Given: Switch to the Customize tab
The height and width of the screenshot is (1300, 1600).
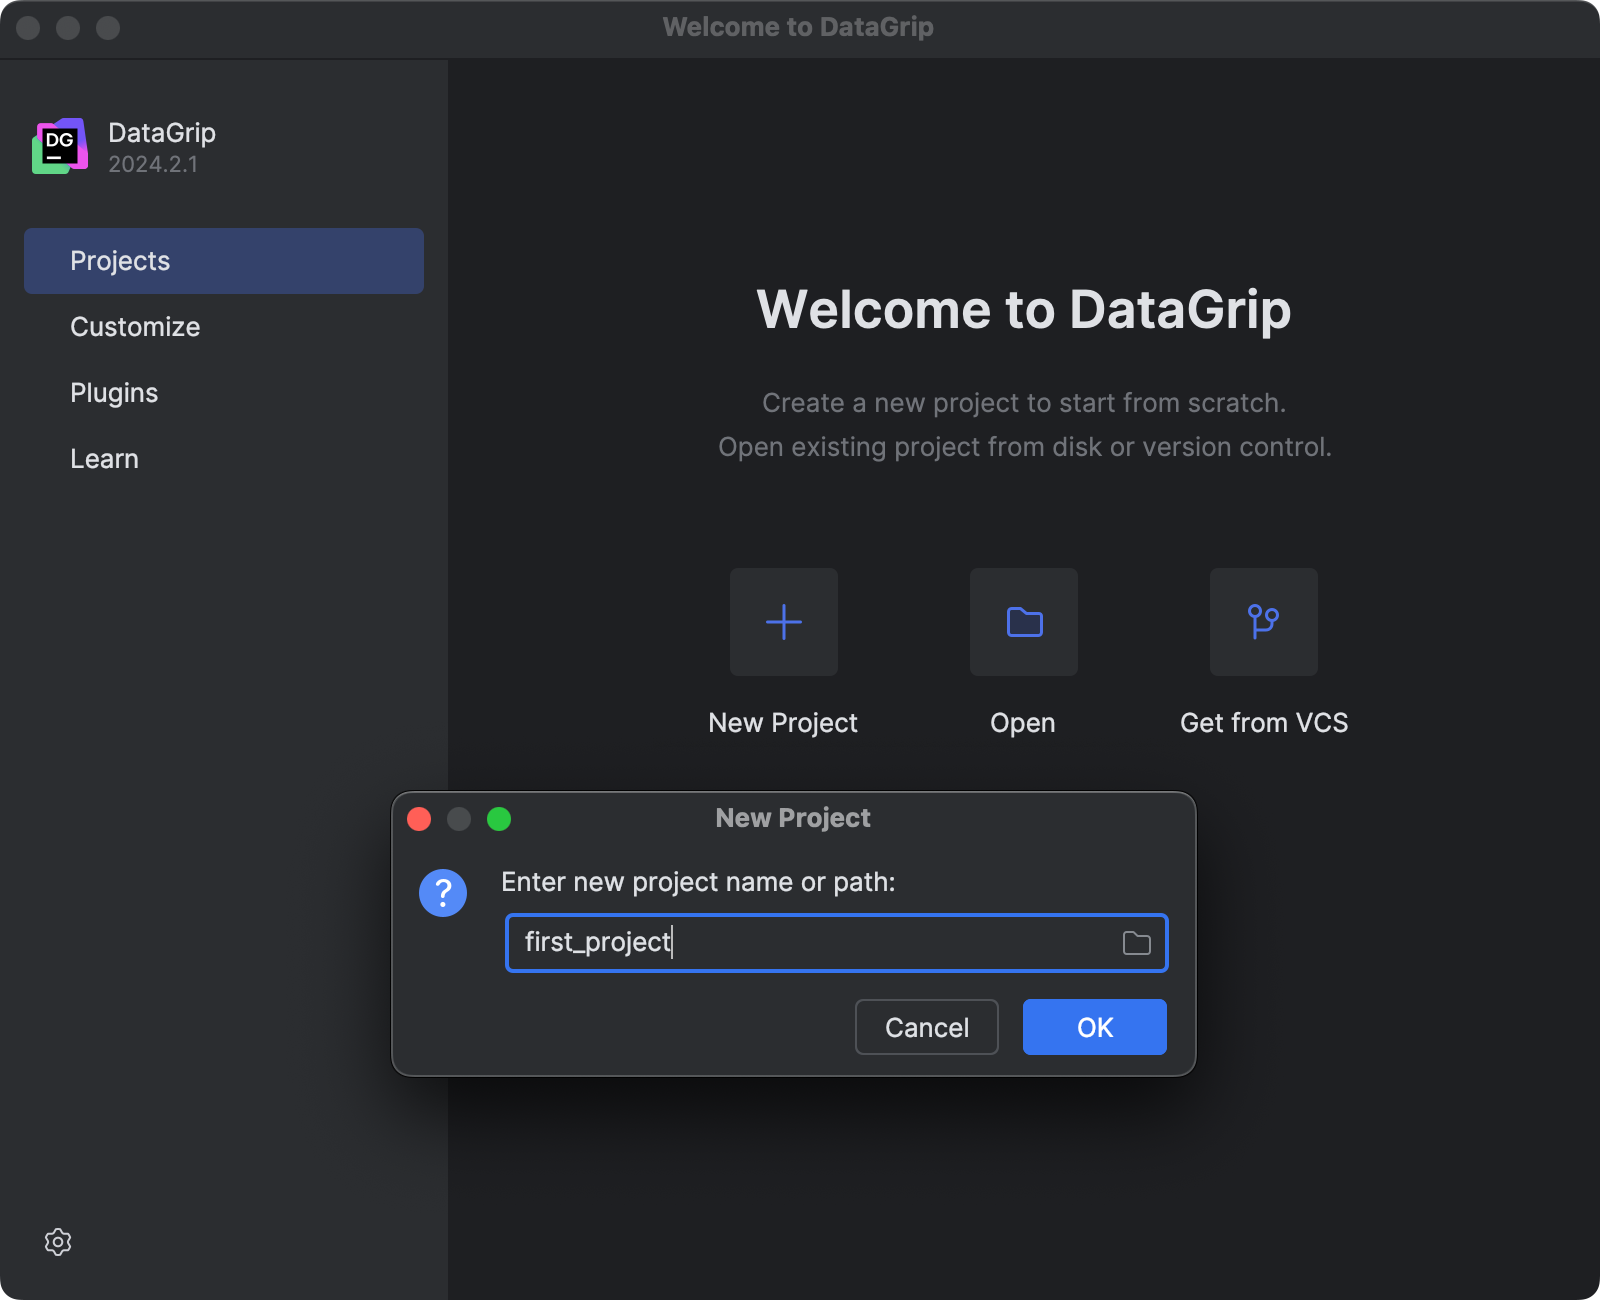Looking at the screenshot, I should coord(135,327).
